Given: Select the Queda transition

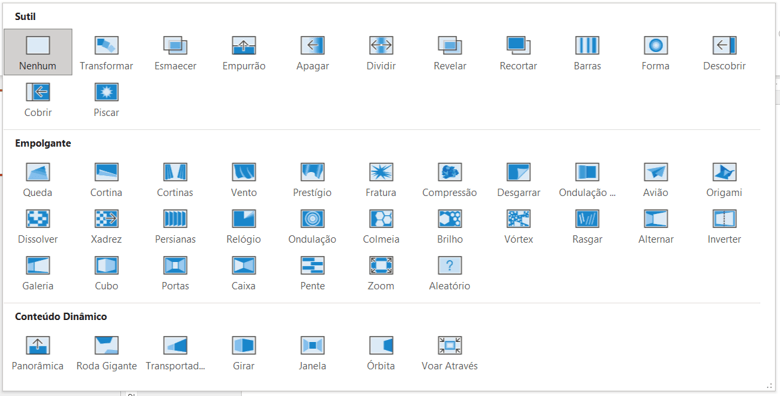Looking at the screenshot, I should click(38, 179).
